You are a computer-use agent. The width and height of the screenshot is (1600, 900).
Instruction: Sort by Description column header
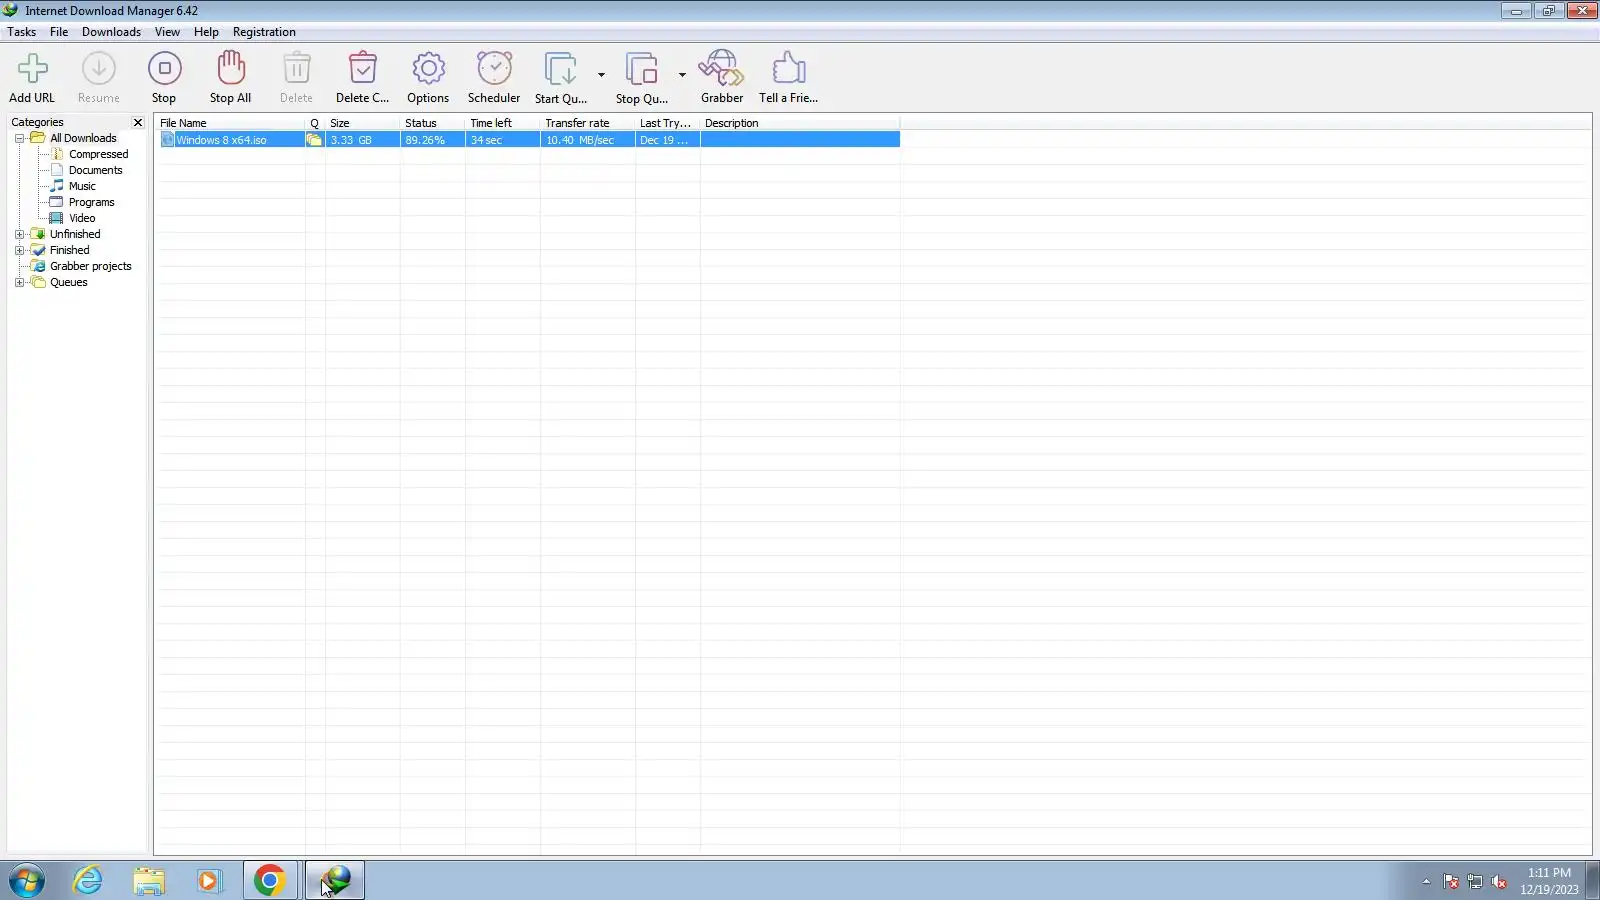(800, 123)
